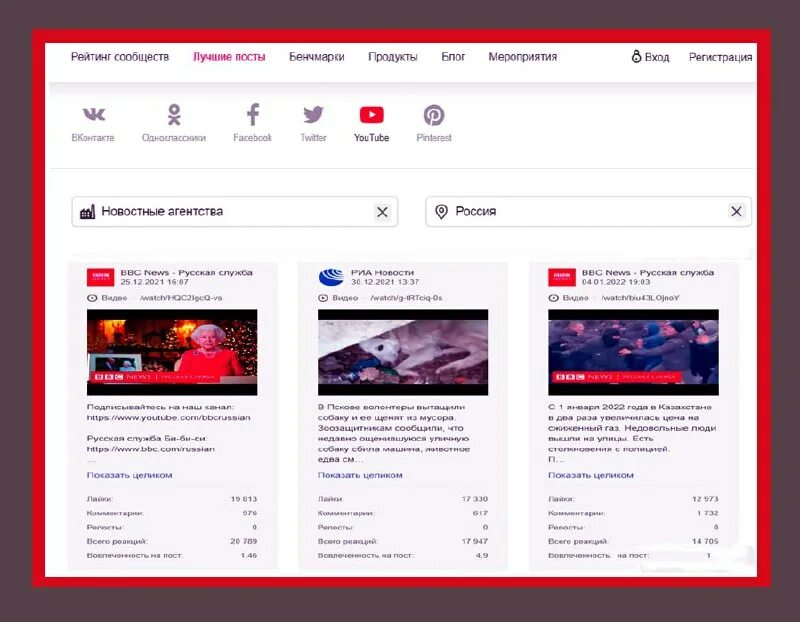Open the Рейтинг сообществ menu item
The image size is (800, 622).
coord(120,57)
